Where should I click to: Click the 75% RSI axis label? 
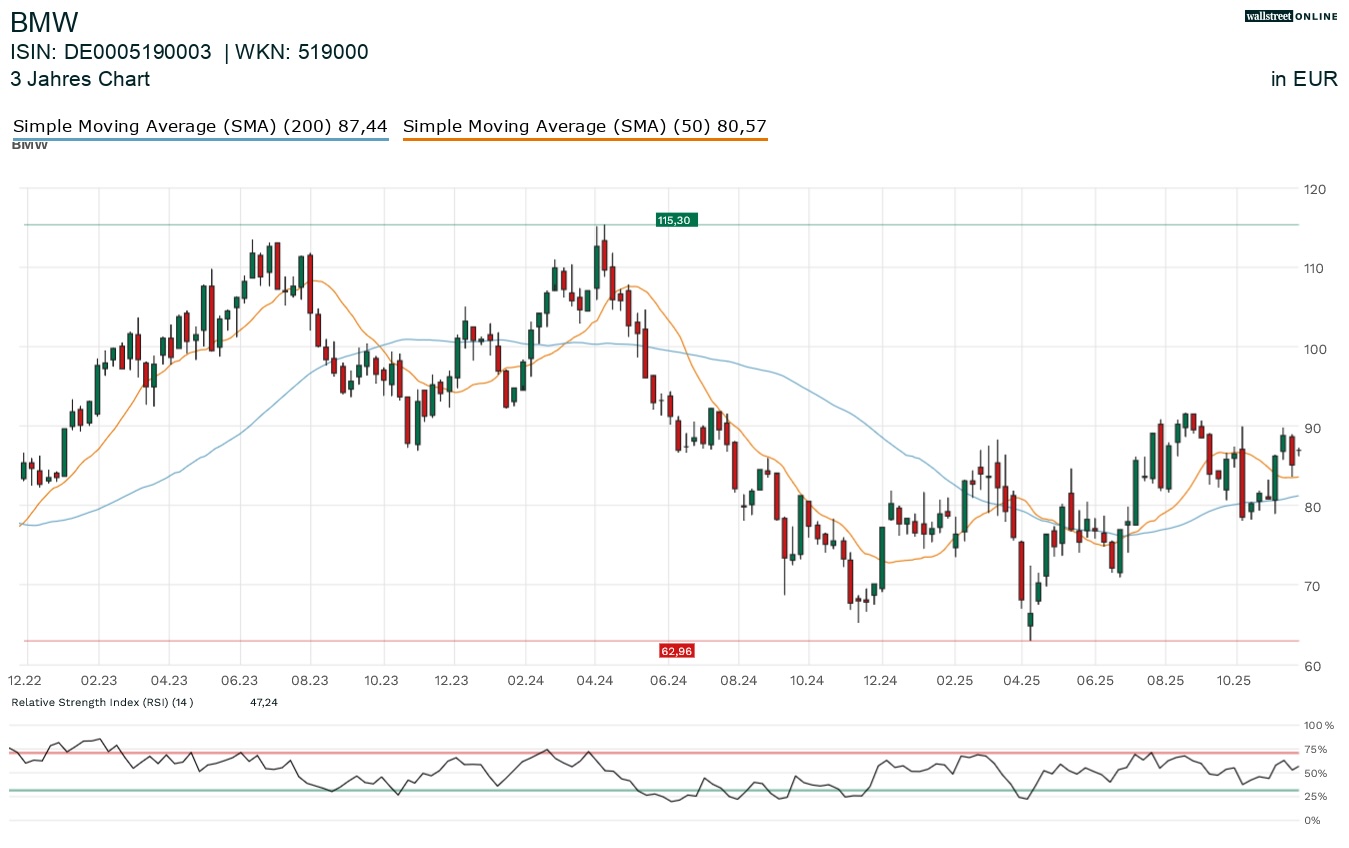click(1315, 749)
